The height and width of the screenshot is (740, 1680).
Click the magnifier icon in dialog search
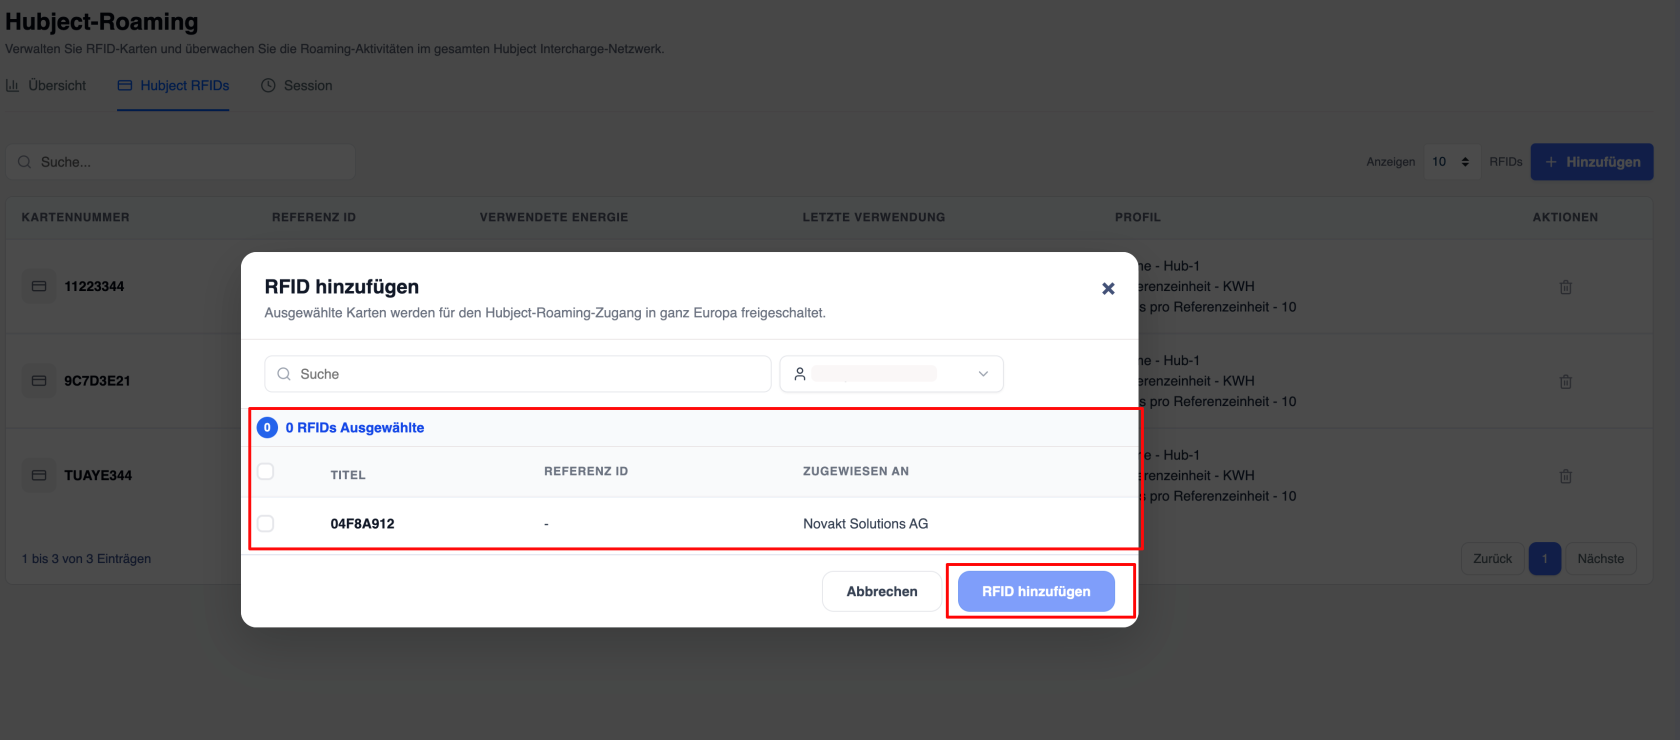coord(284,374)
